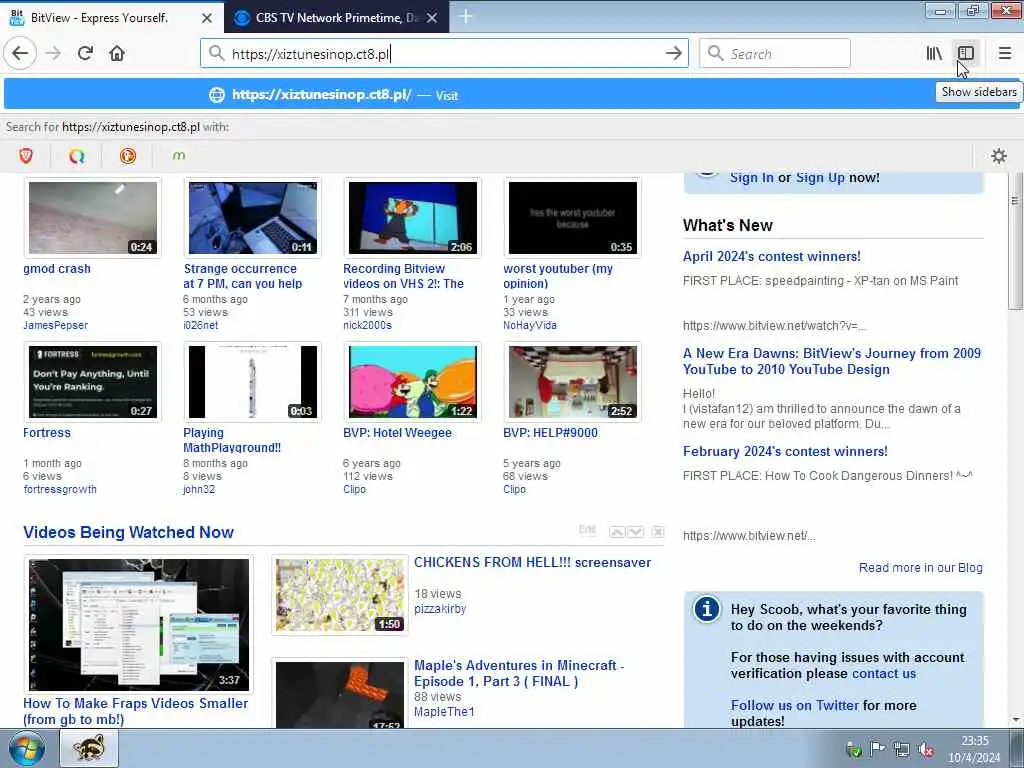This screenshot has height=768, width=1024.
Task: Click Follow us on Twitter link
Action: coord(794,705)
